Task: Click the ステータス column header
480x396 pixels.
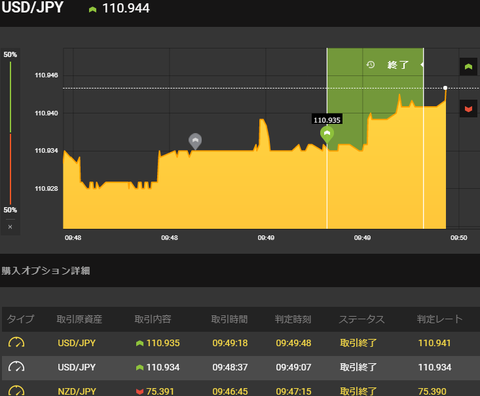Action: pyautogui.click(x=362, y=319)
